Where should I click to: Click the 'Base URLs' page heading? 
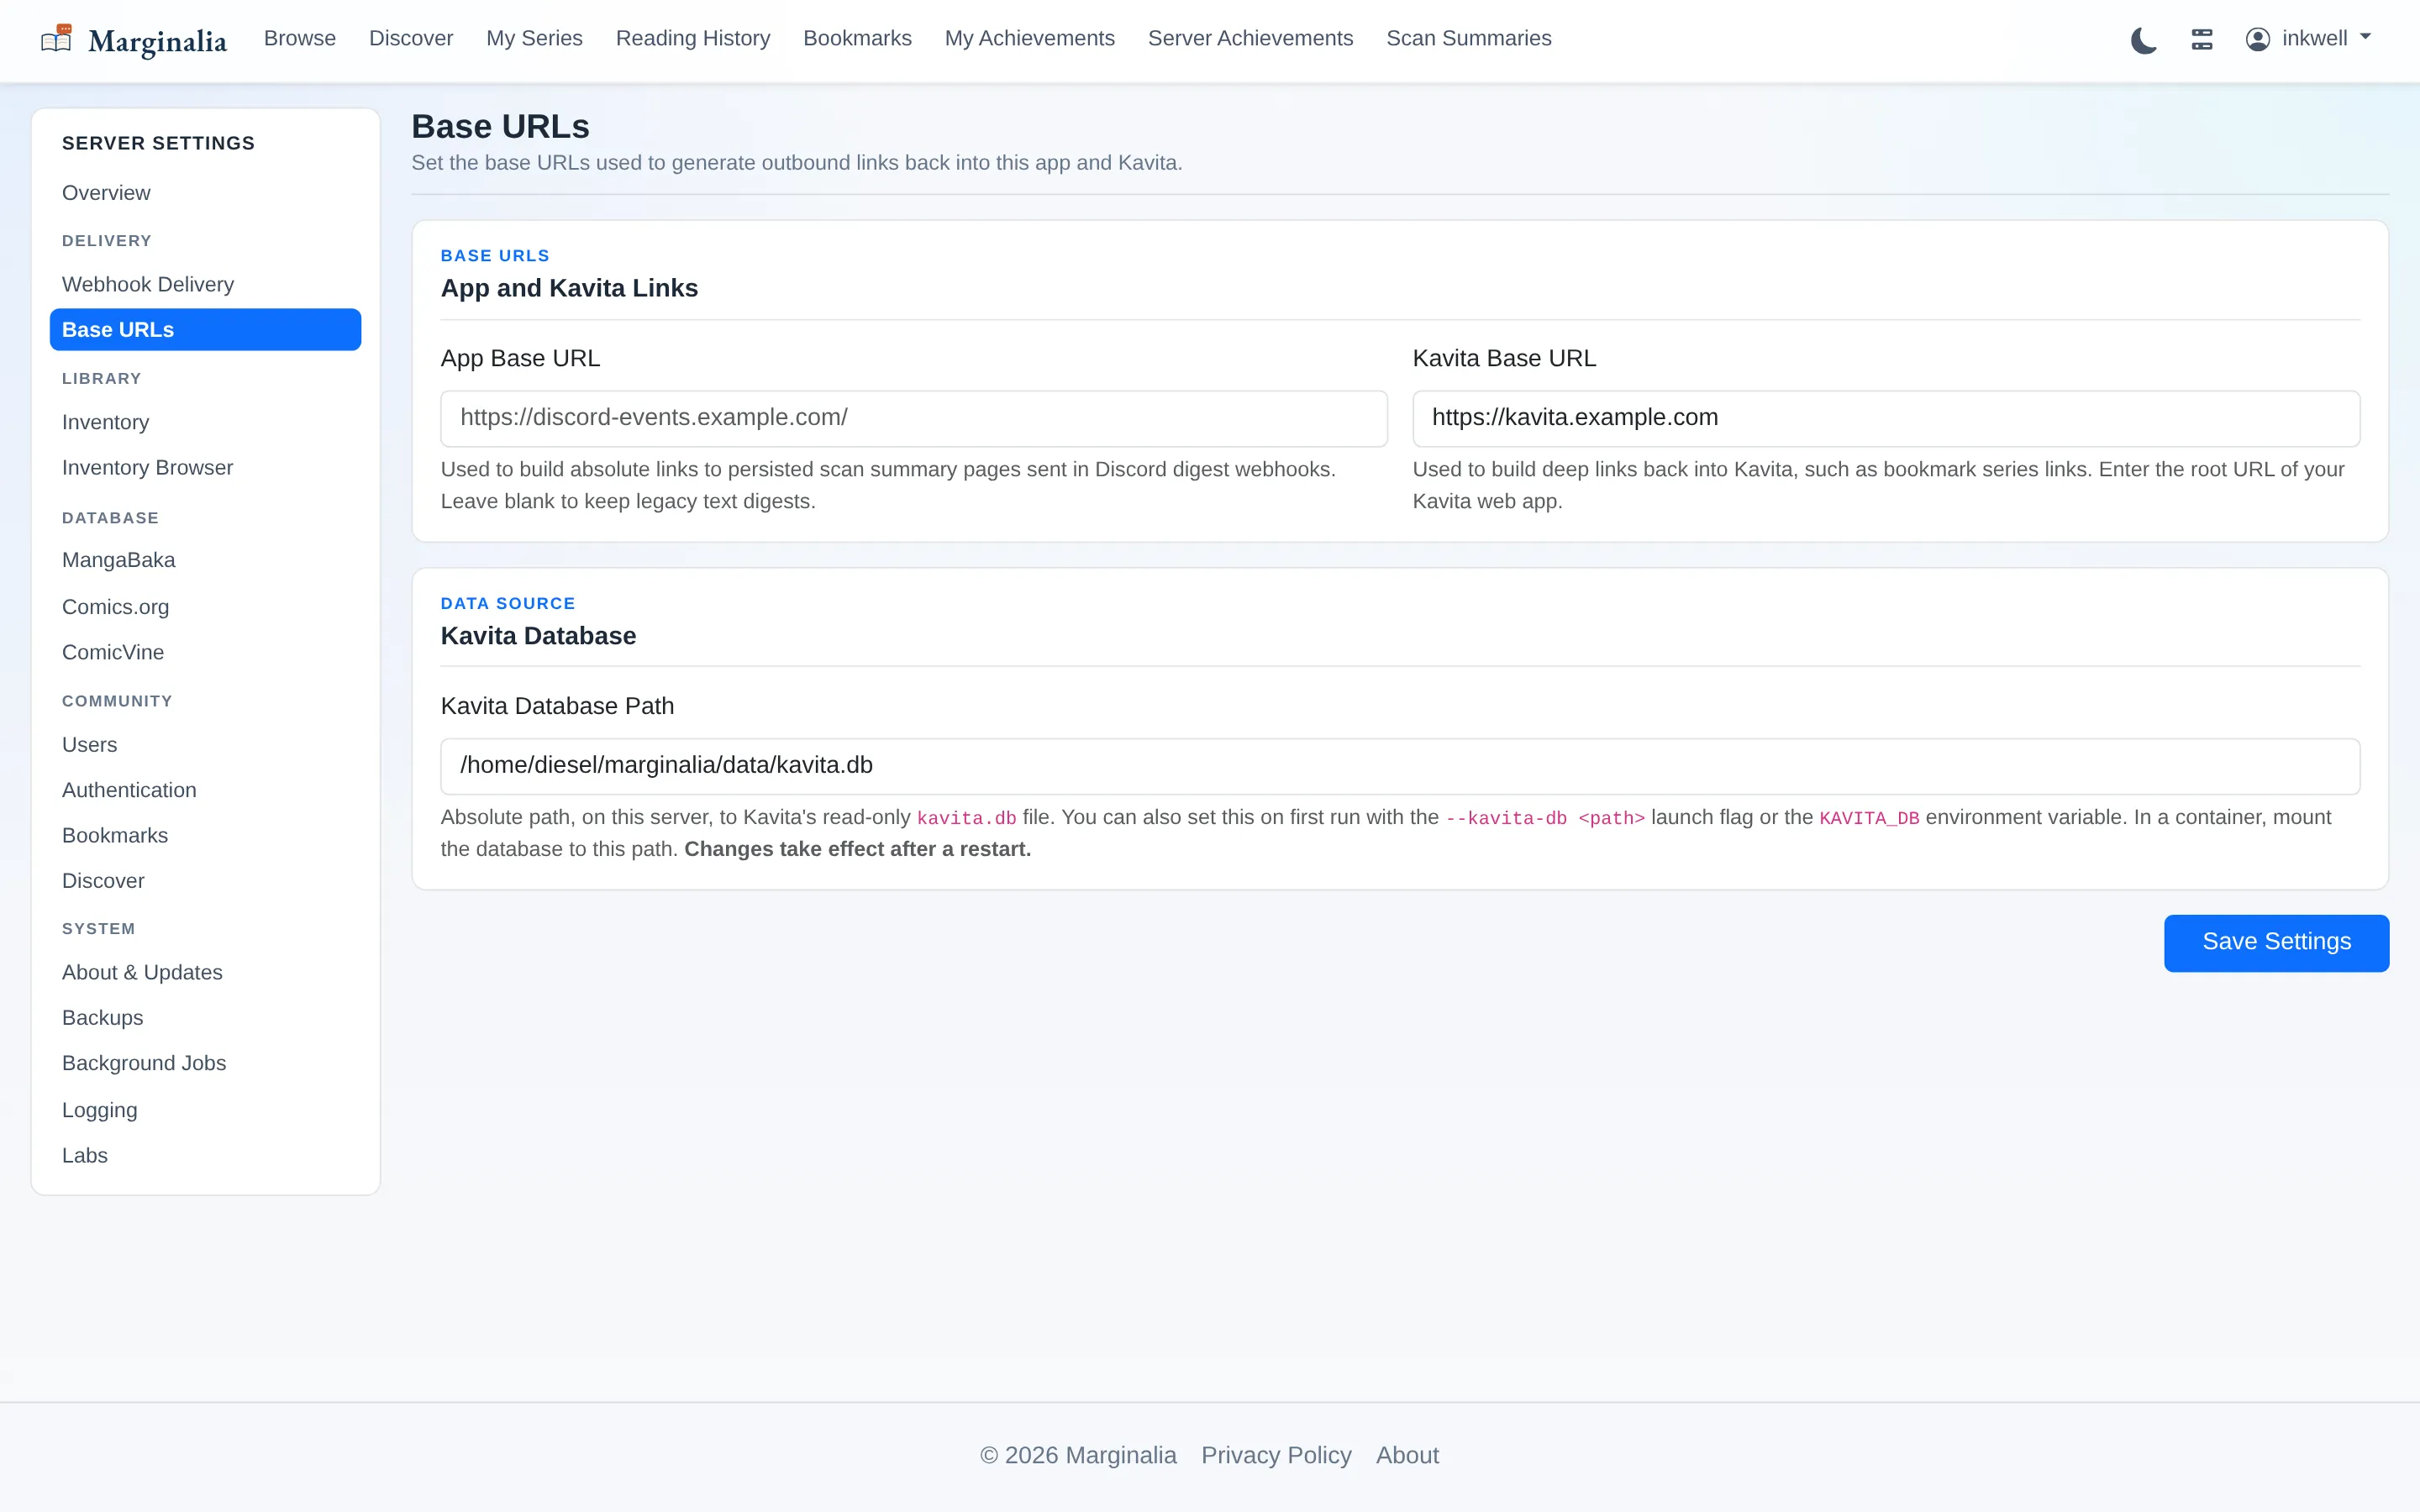500,127
